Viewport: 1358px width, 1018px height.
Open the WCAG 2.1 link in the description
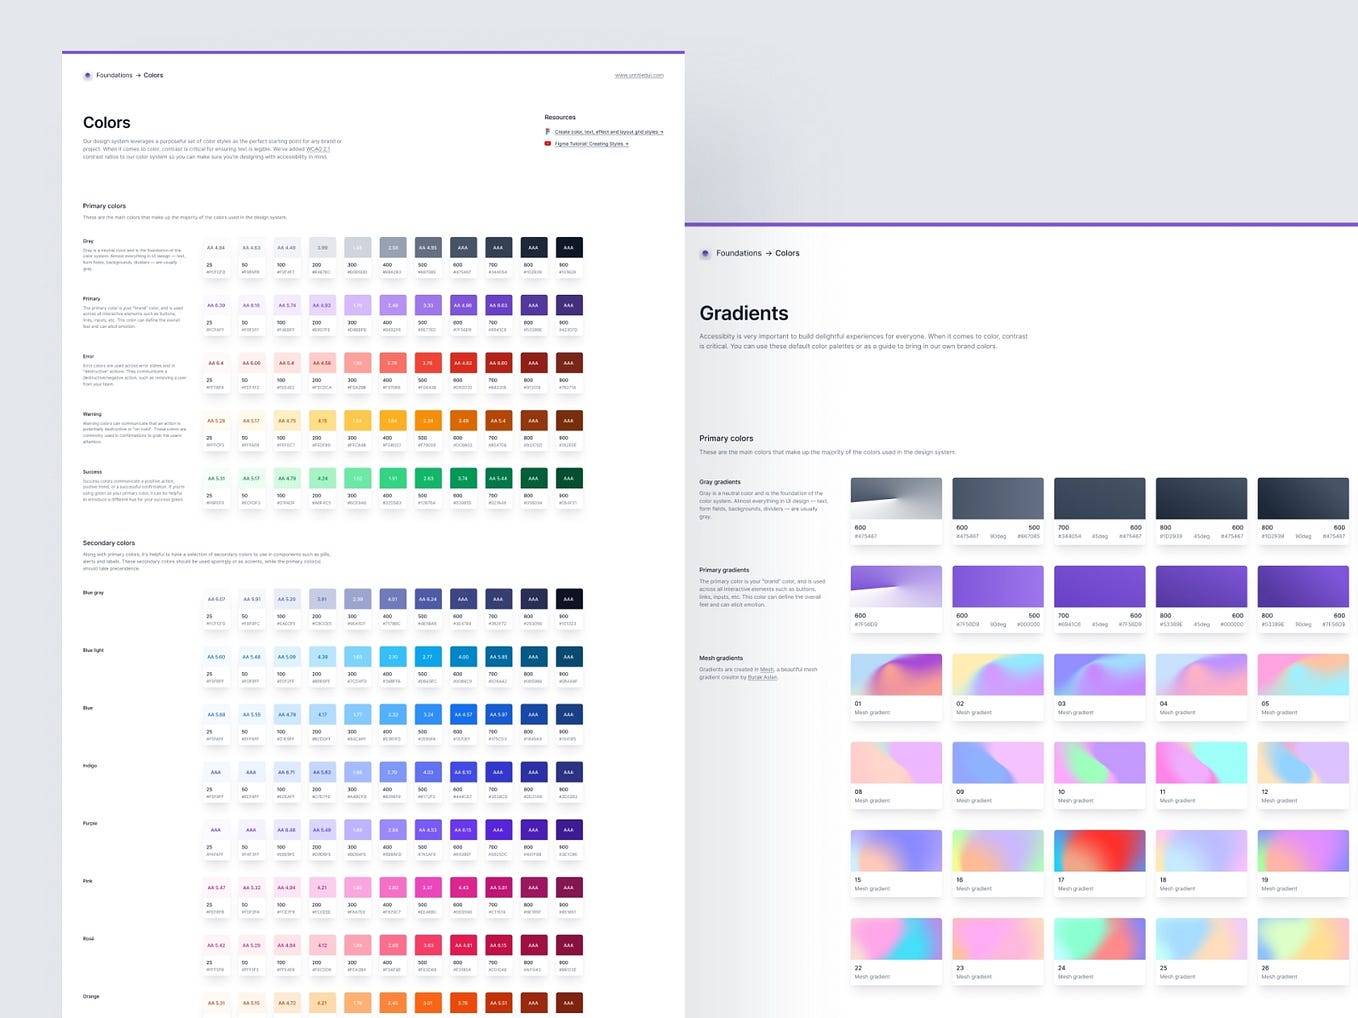[x=316, y=150]
